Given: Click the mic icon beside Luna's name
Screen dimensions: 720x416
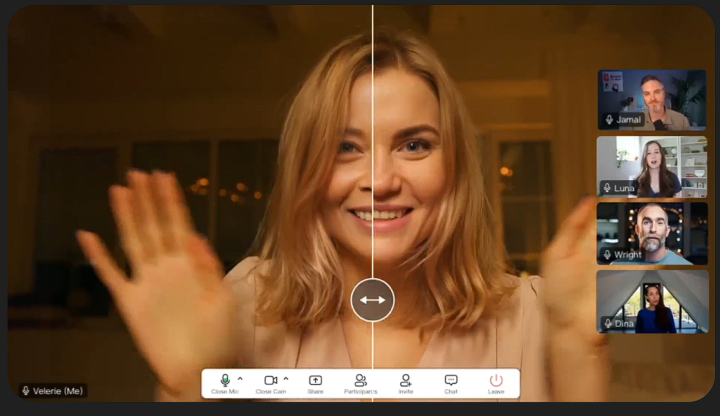Looking at the screenshot, I should (x=609, y=188).
